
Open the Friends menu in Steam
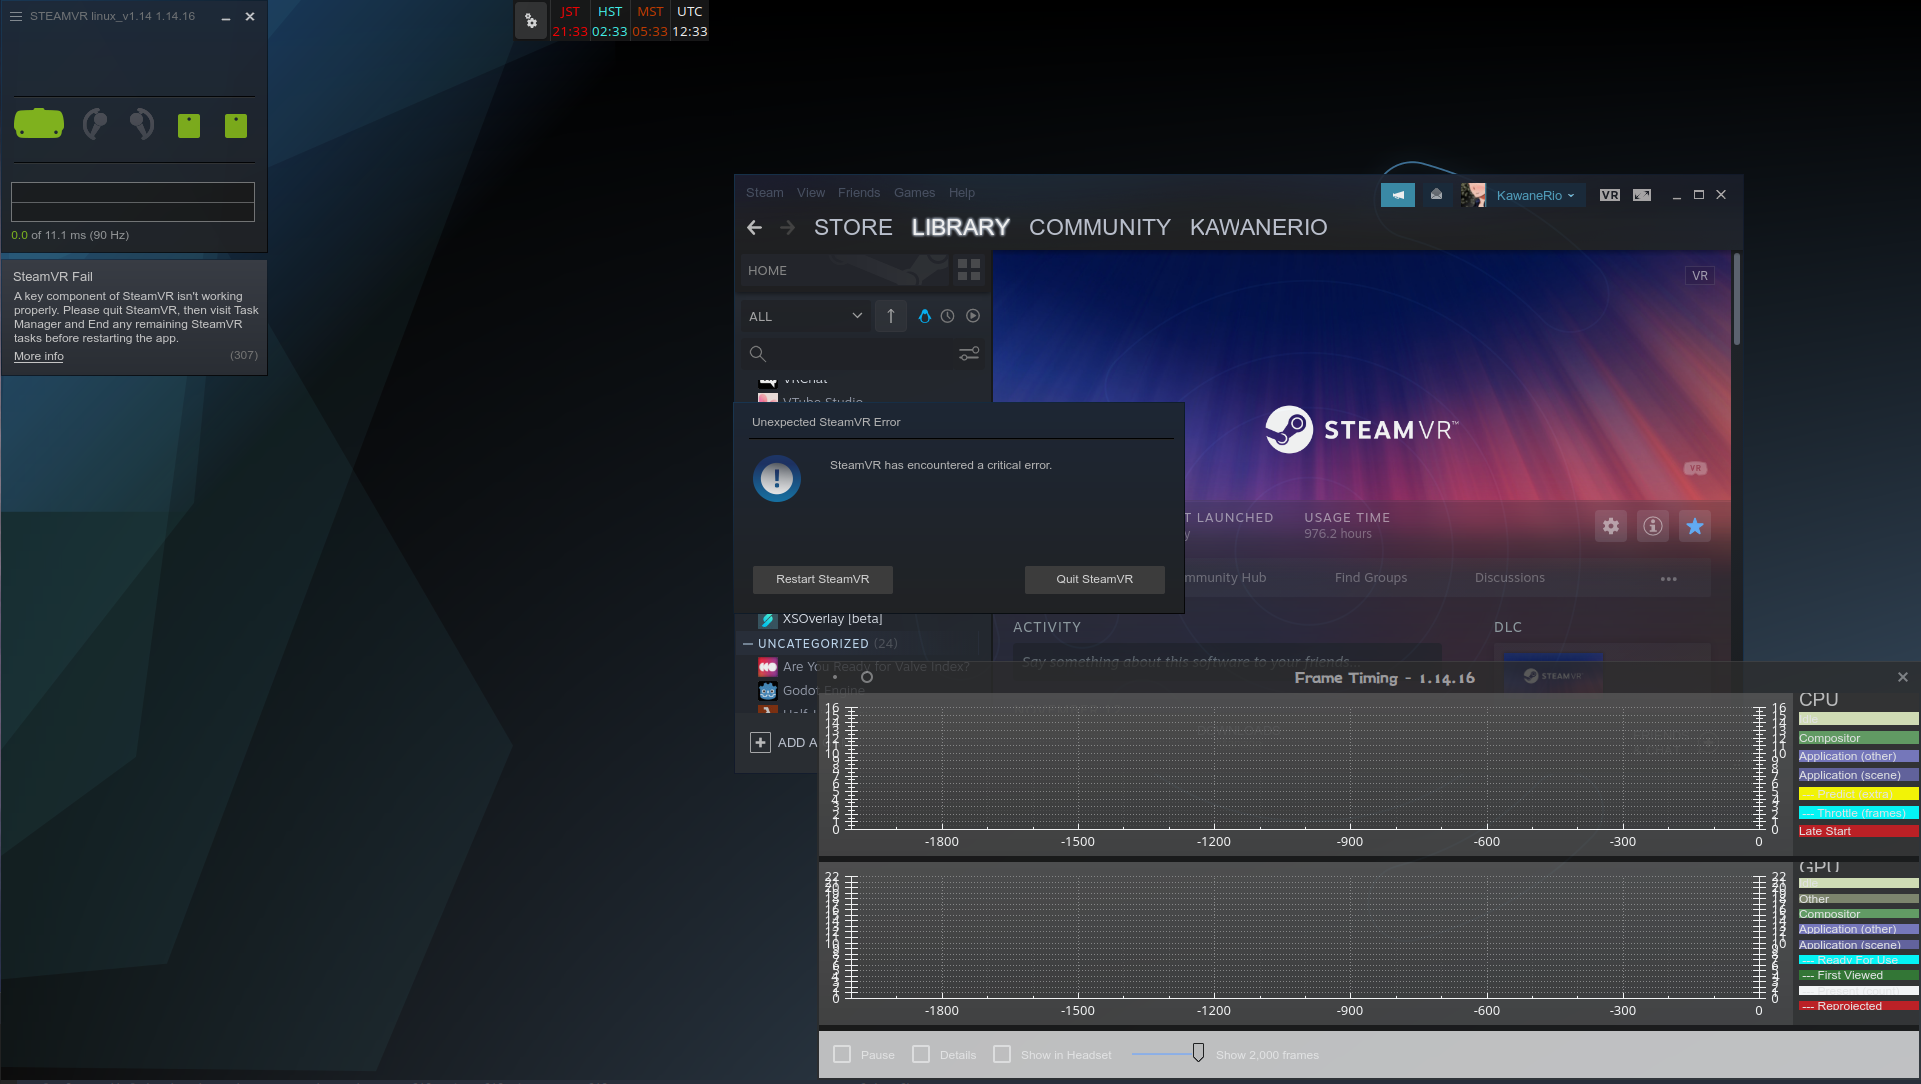(859, 193)
